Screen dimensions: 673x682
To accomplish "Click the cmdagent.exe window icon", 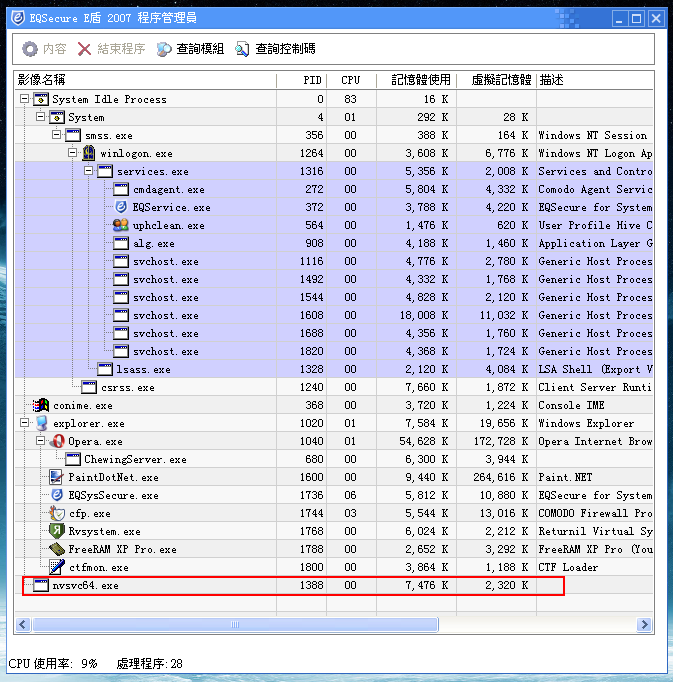I will pyautogui.click(x=121, y=189).
